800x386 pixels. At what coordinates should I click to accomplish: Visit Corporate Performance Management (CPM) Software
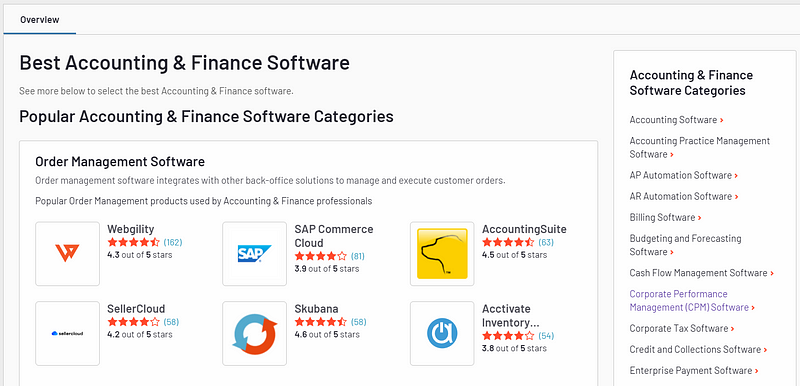click(692, 301)
